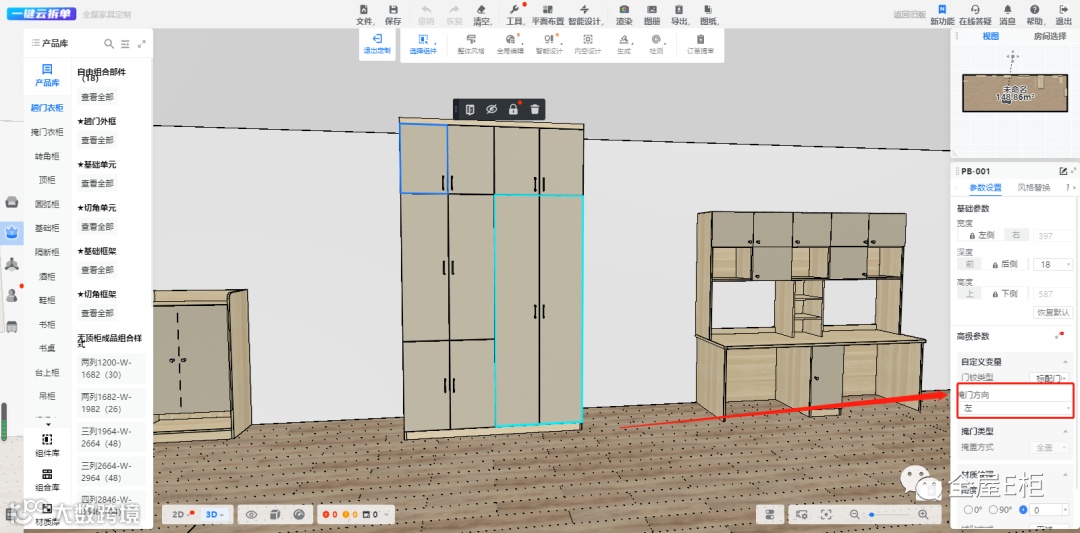Toggle the eye visibility button in bottom bar
1080x533 pixels.
click(x=251, y=514)
